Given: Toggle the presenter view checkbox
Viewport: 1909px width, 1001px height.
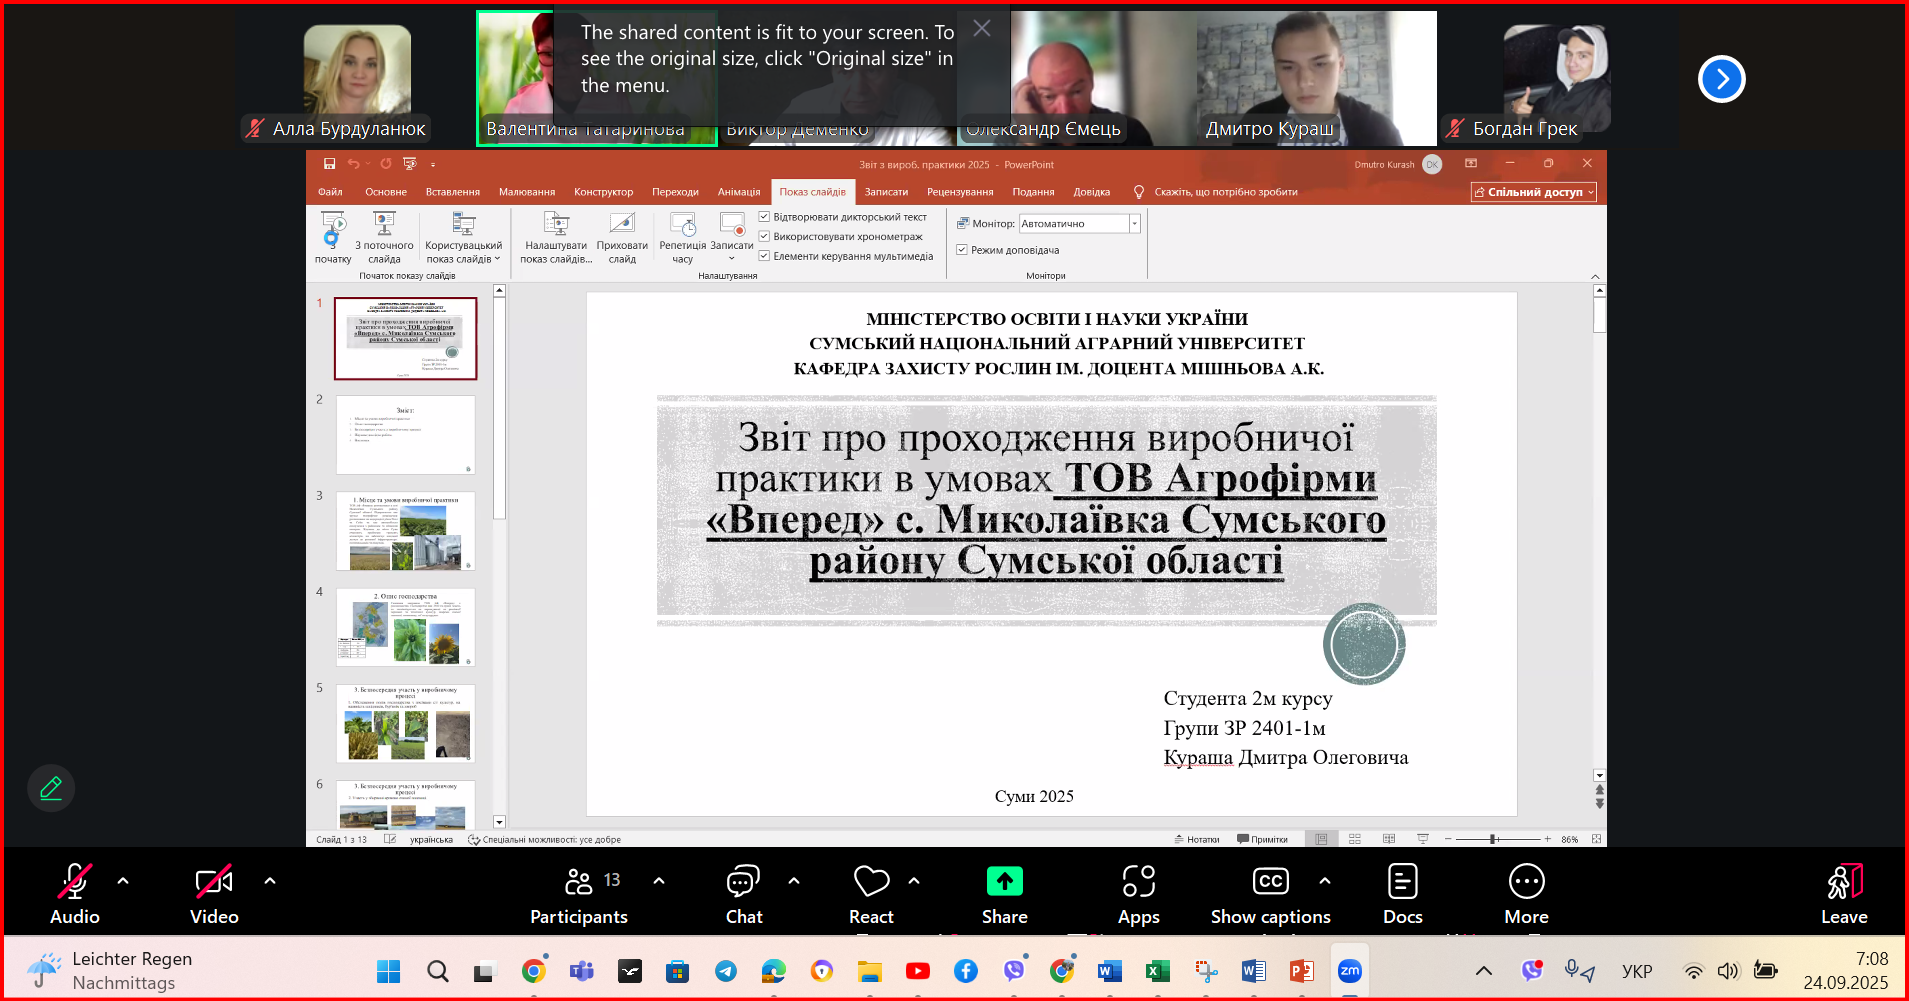Looking at the screenshot, I should click(962, 250).
